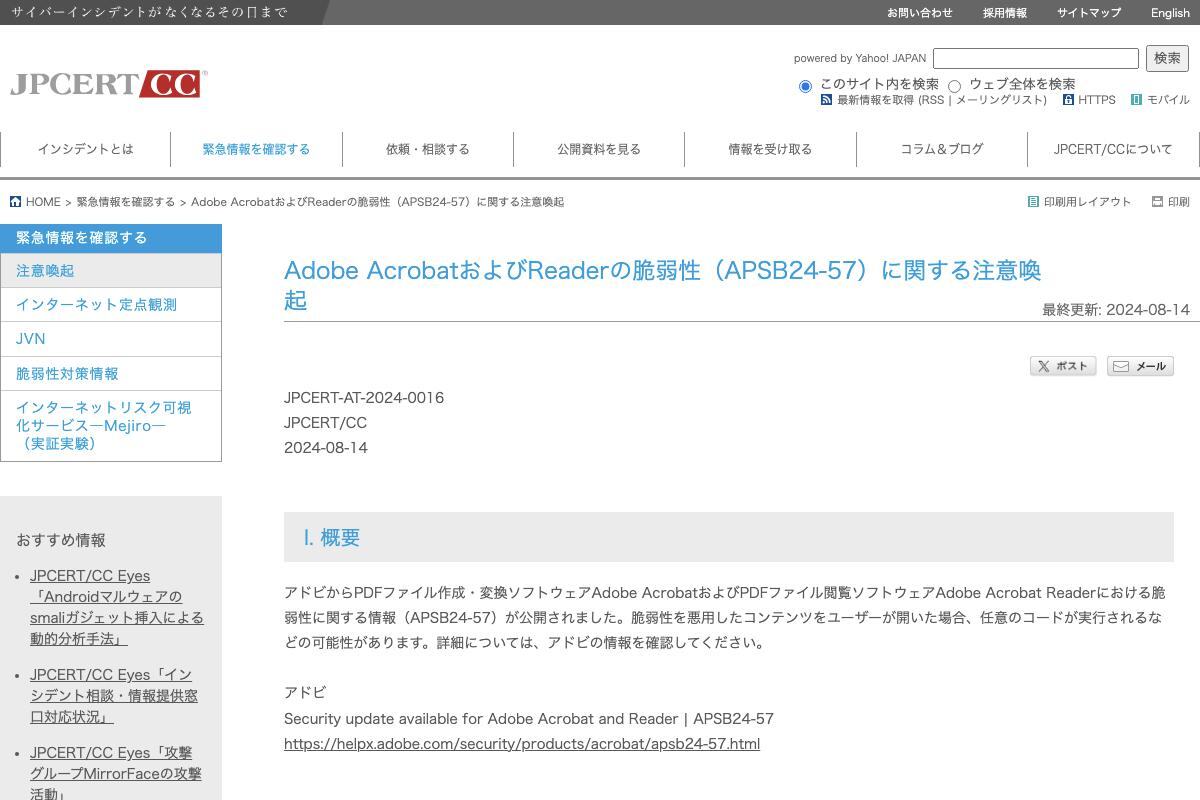Viewport: 1200px width, 800px height.
Task: Open Mejiro インターネットリスク可視化サービス sidebar link
Action: click(111, 426)
